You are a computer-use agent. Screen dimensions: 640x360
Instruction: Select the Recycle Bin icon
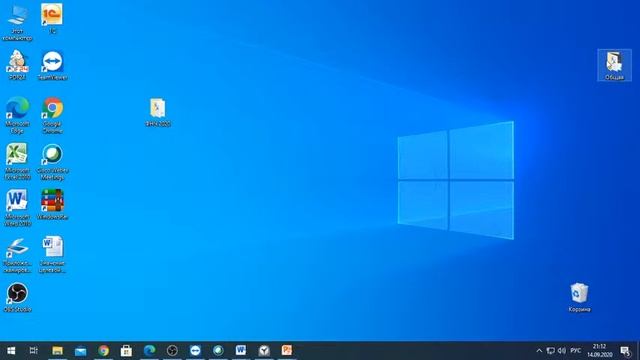[x=579, y=298]
